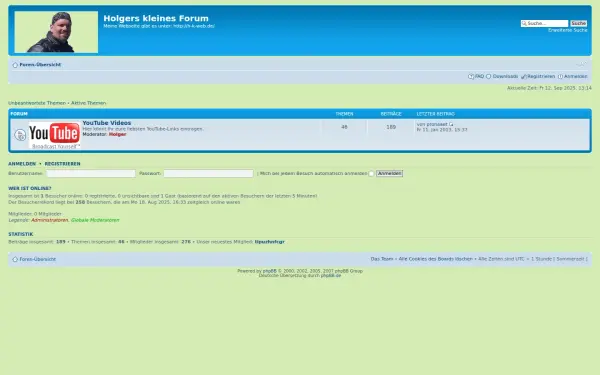The width and height of the screenshot is (600, 375).
Task: Open the YouTube Videos forum
Action: coord(107,123)
